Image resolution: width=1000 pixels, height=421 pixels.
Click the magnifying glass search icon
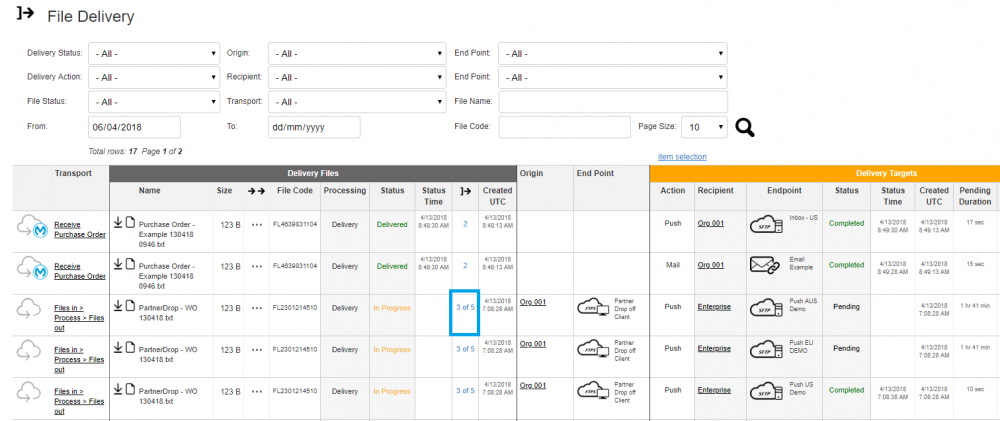click(x=745, y=127)
